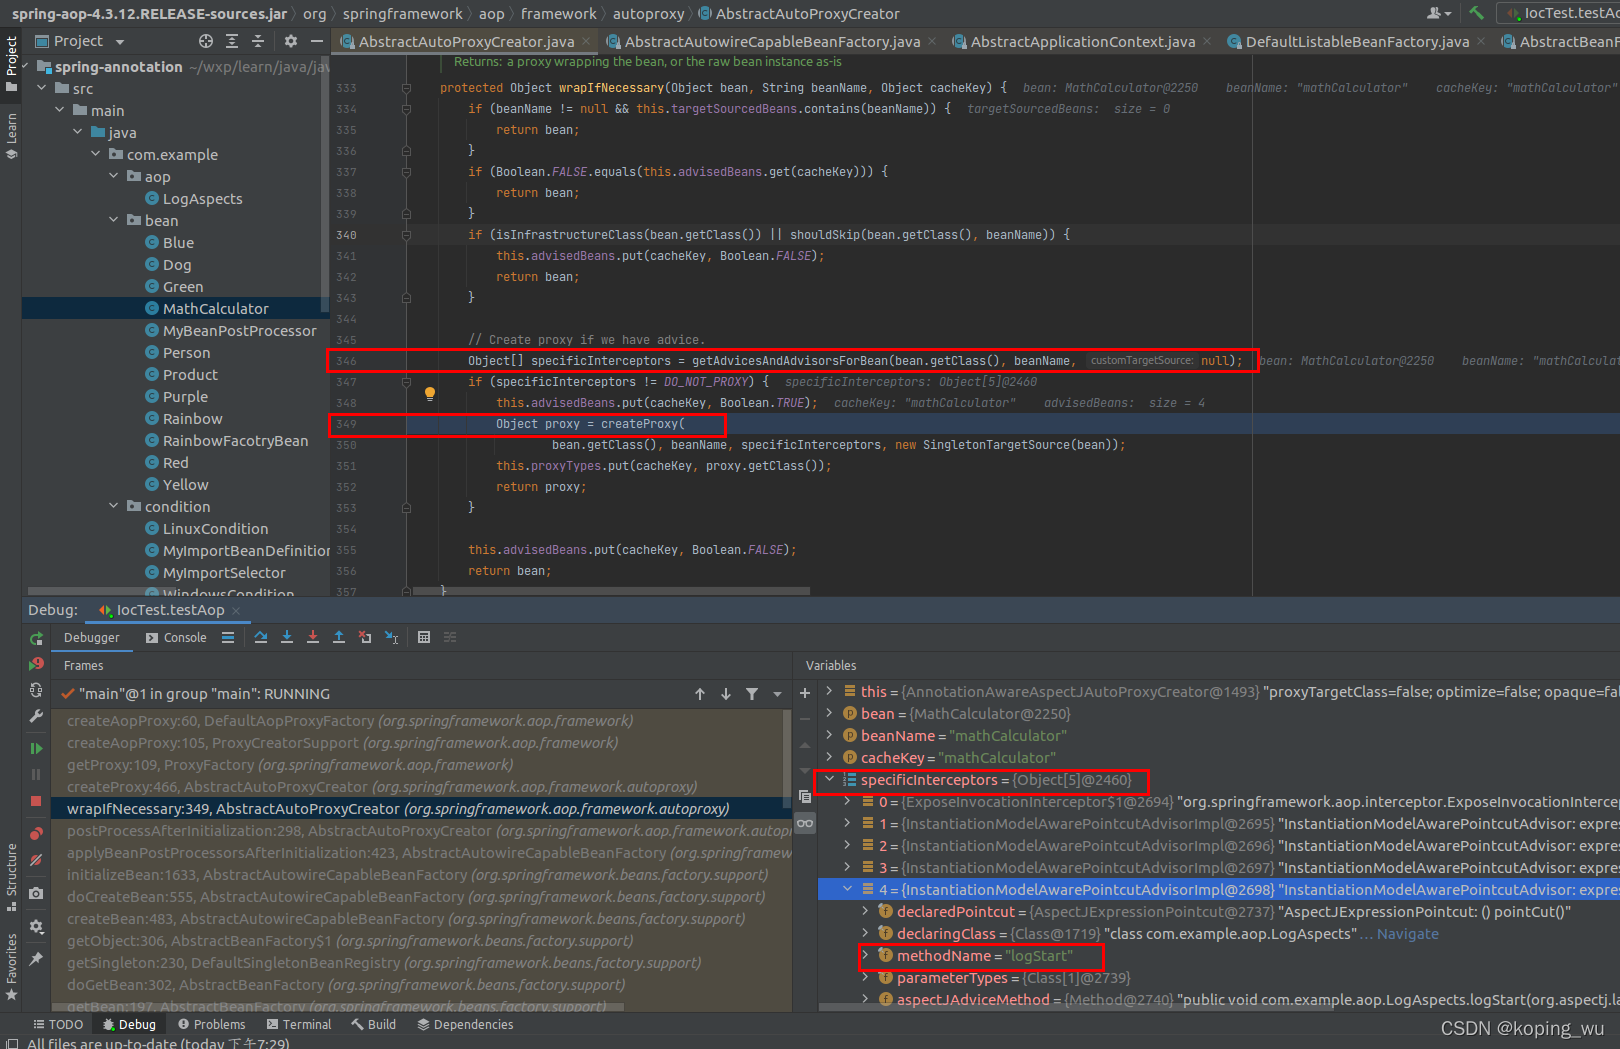Click the red Force Step Into icon
Viewport: 1620px width, 1049px height.
[313, 637]
